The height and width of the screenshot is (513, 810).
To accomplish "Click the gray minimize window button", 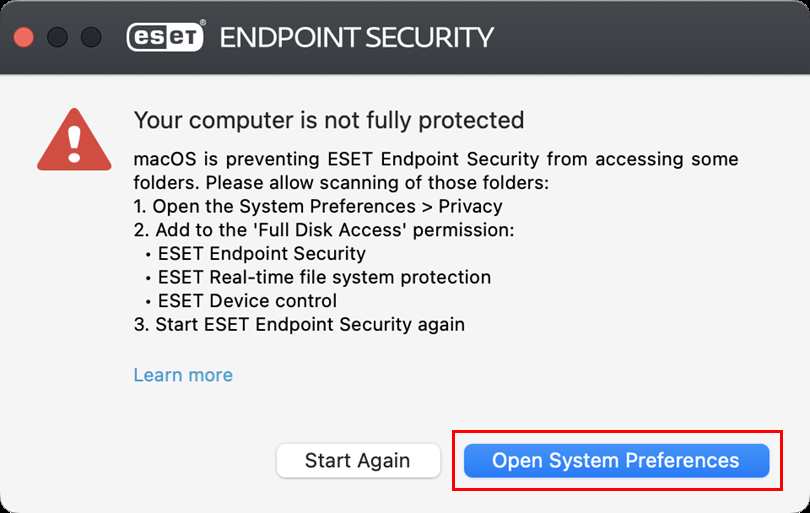I will pyautogui.click(x=57, y=38).
